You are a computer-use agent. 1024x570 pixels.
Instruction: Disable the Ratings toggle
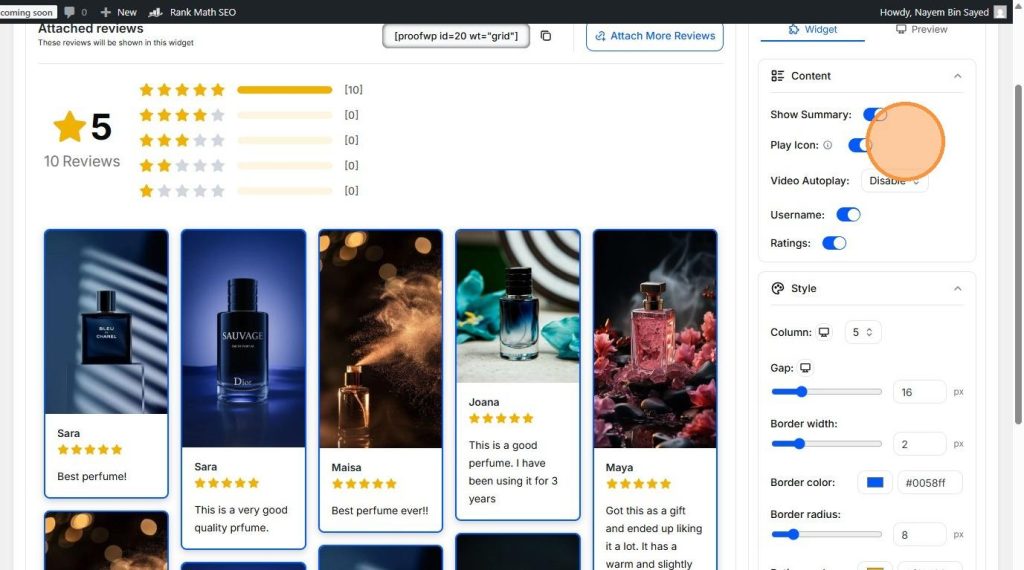coord(834,243)
